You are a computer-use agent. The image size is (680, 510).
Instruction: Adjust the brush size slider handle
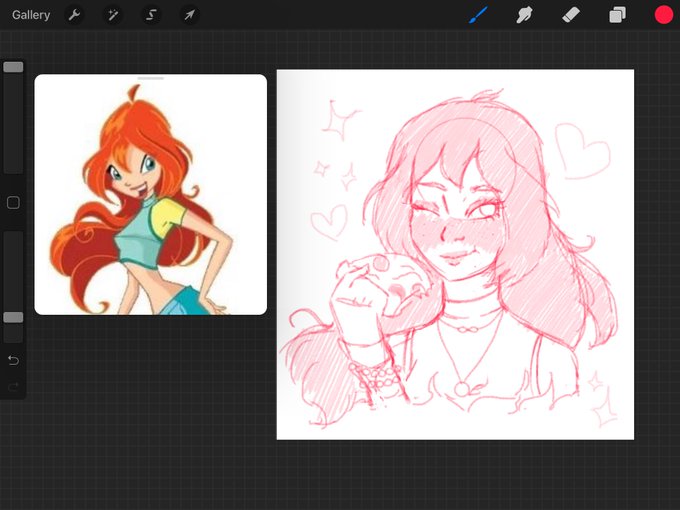pyautogui.click(x=13, y=67)
